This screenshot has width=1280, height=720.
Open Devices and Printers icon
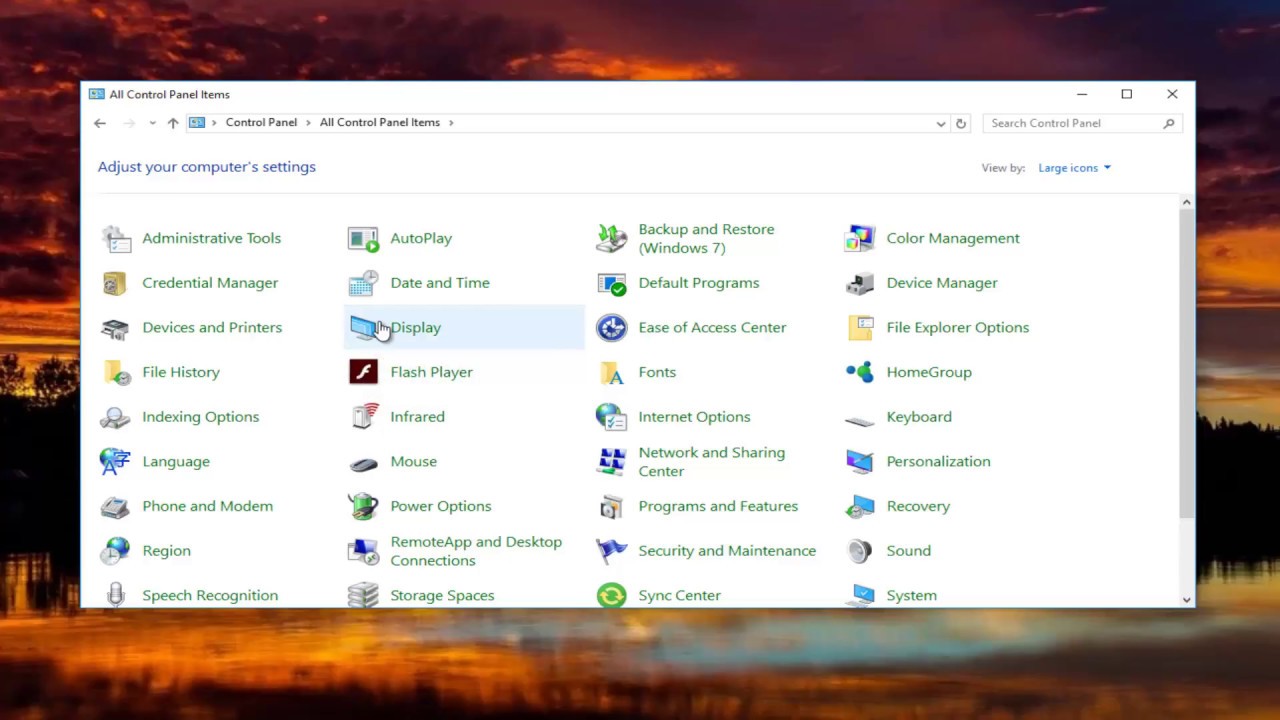pyautogui.click(x=115, y=328)
